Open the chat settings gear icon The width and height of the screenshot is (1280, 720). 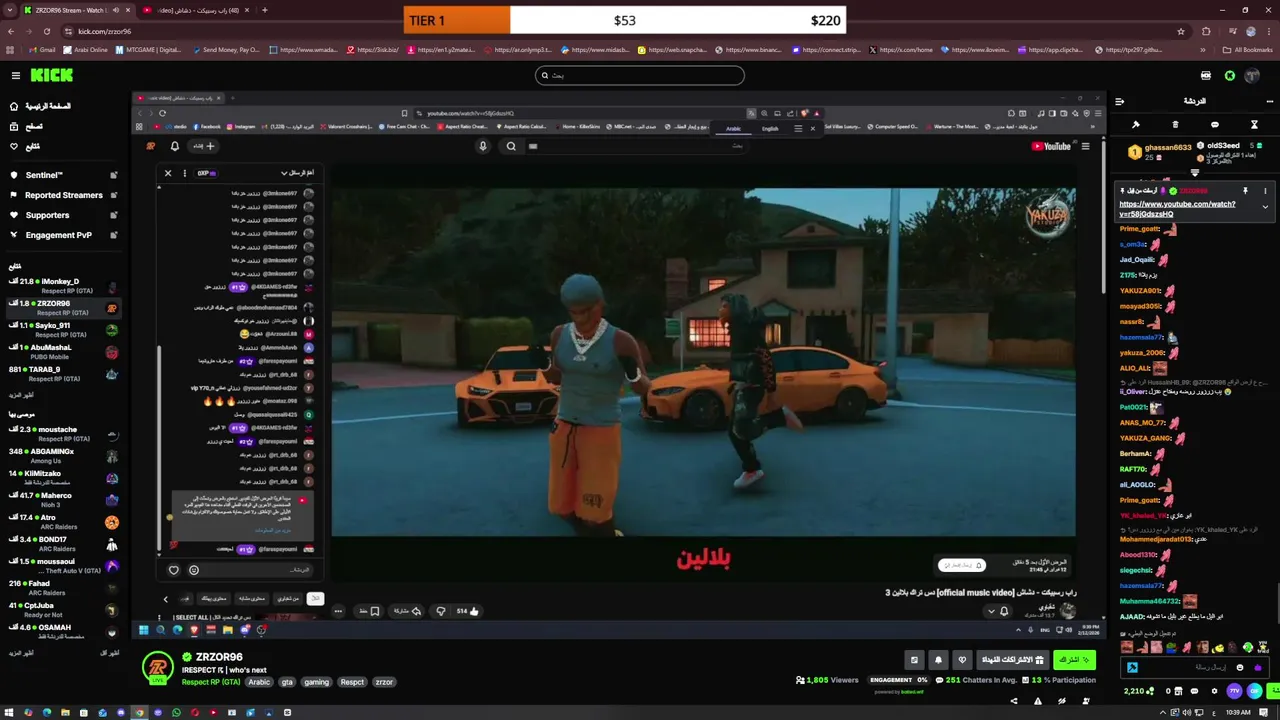tap(1215, 691)
